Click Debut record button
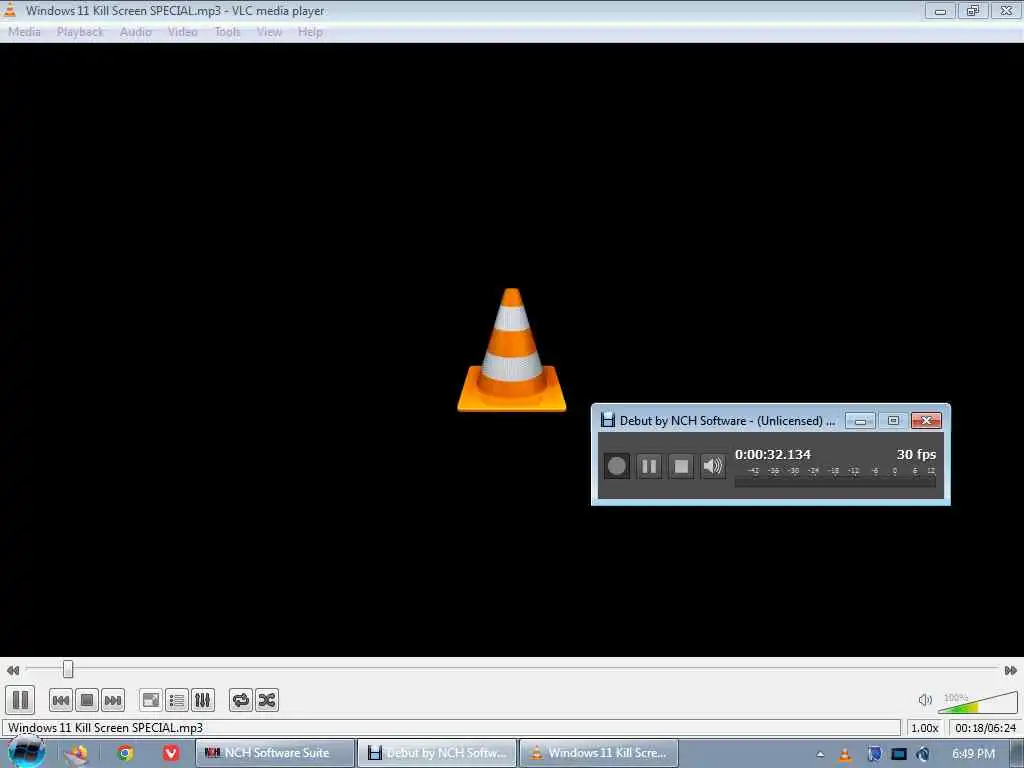 (x=616, y=466)
